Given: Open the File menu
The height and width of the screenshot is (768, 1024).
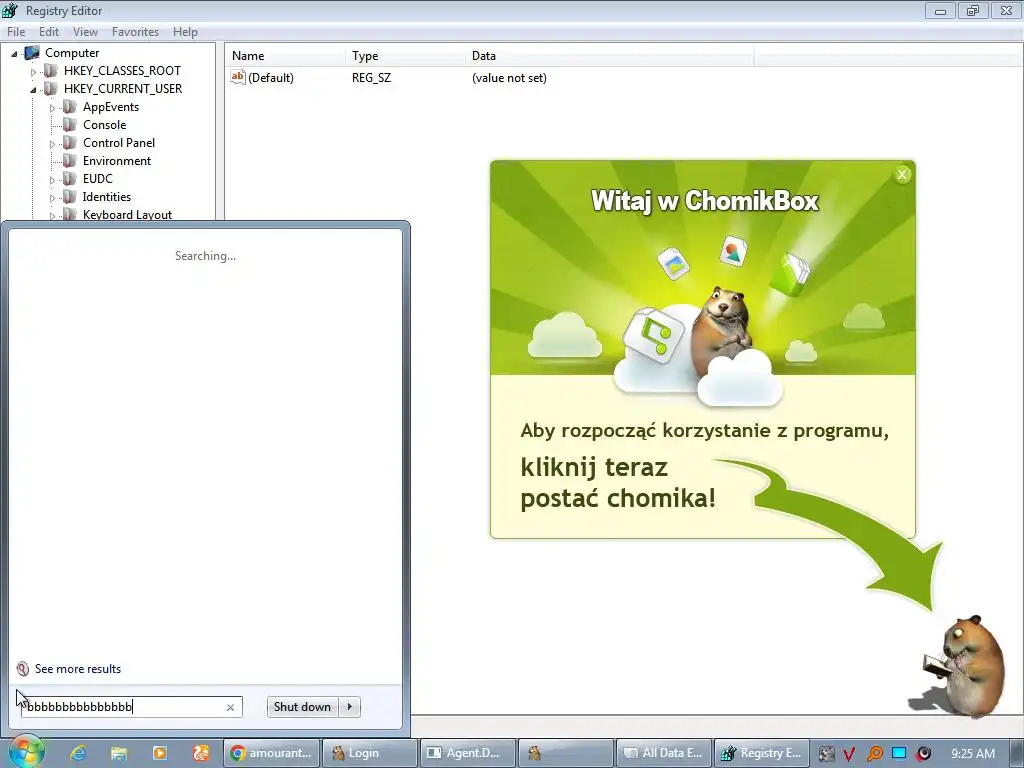Looking at the screenshot, I should point(16,31).
